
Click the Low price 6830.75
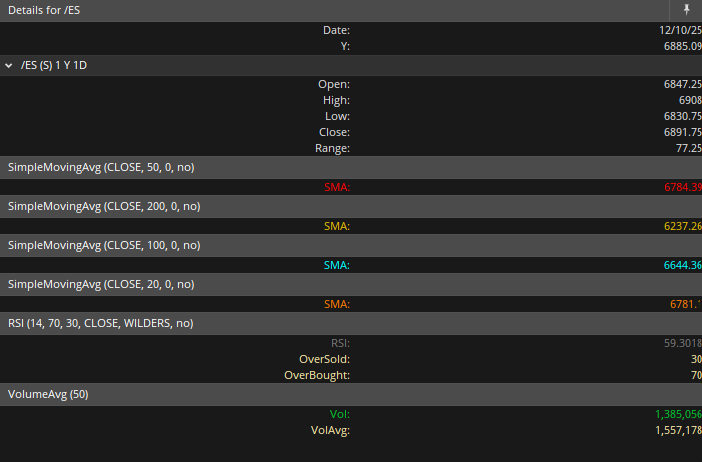tap(682, 117)
